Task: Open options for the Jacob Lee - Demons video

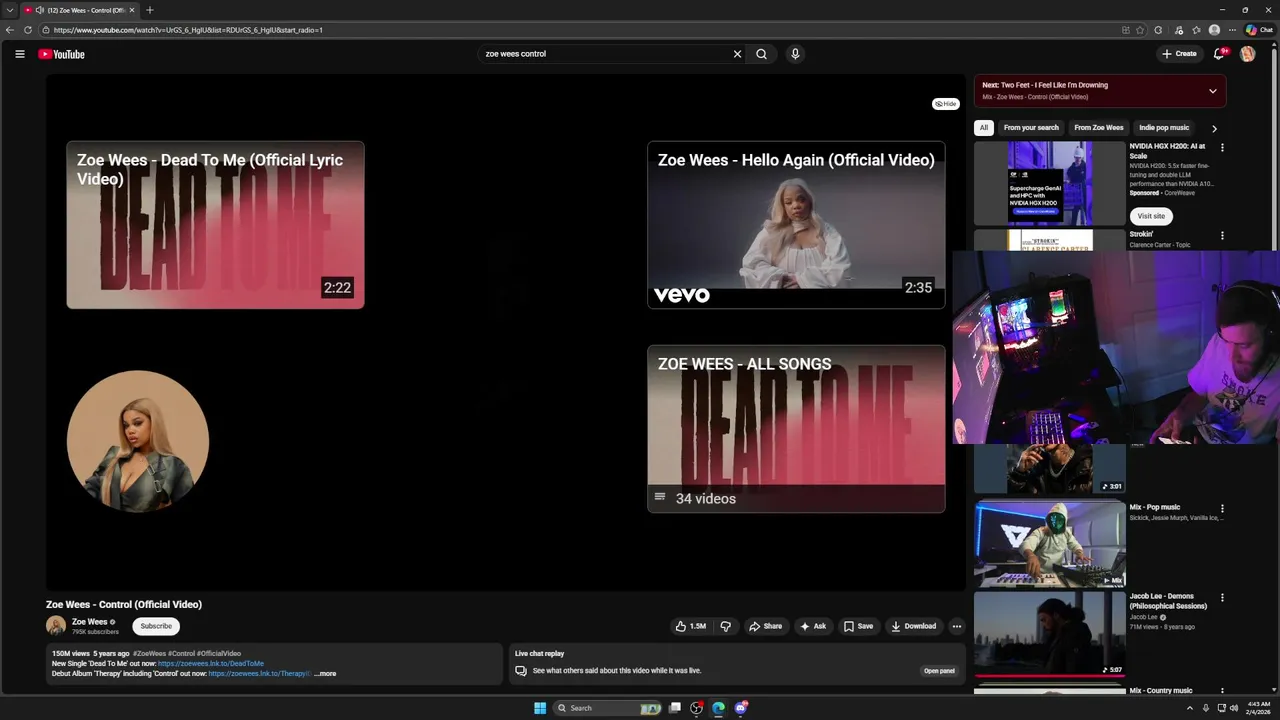Action: tap(1222, 597)
